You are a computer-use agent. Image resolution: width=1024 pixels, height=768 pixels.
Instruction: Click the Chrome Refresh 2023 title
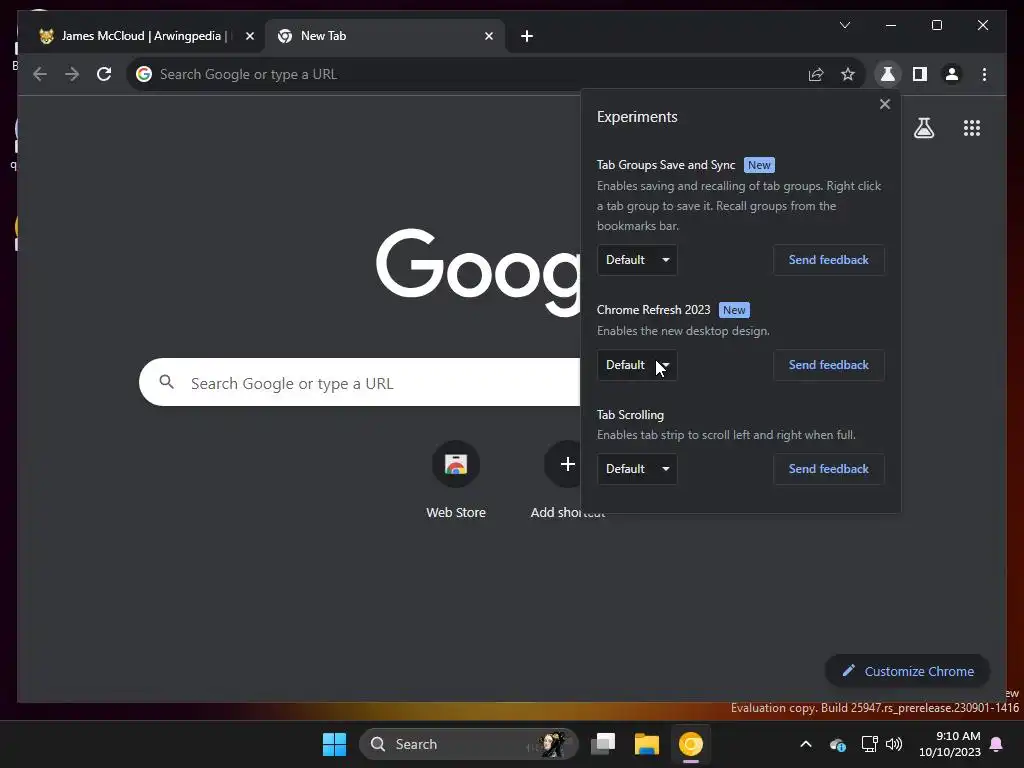653,310
